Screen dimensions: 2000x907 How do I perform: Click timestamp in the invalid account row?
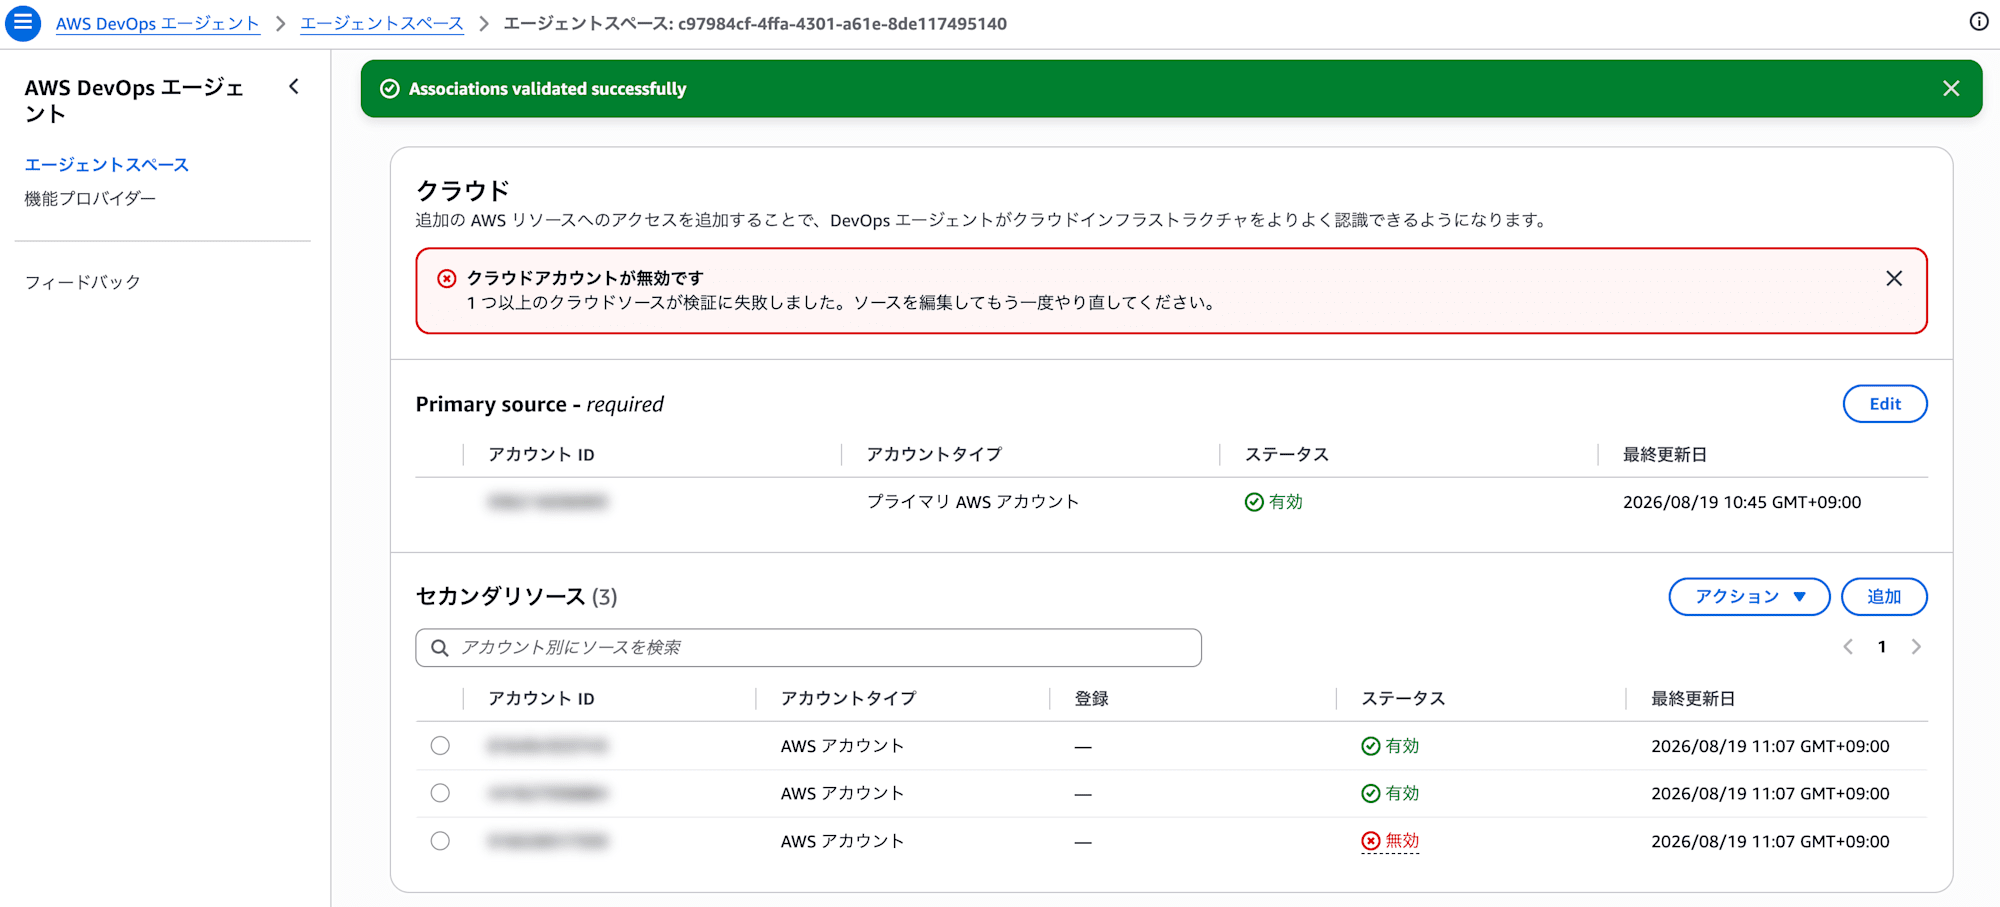pos(1770,841)
